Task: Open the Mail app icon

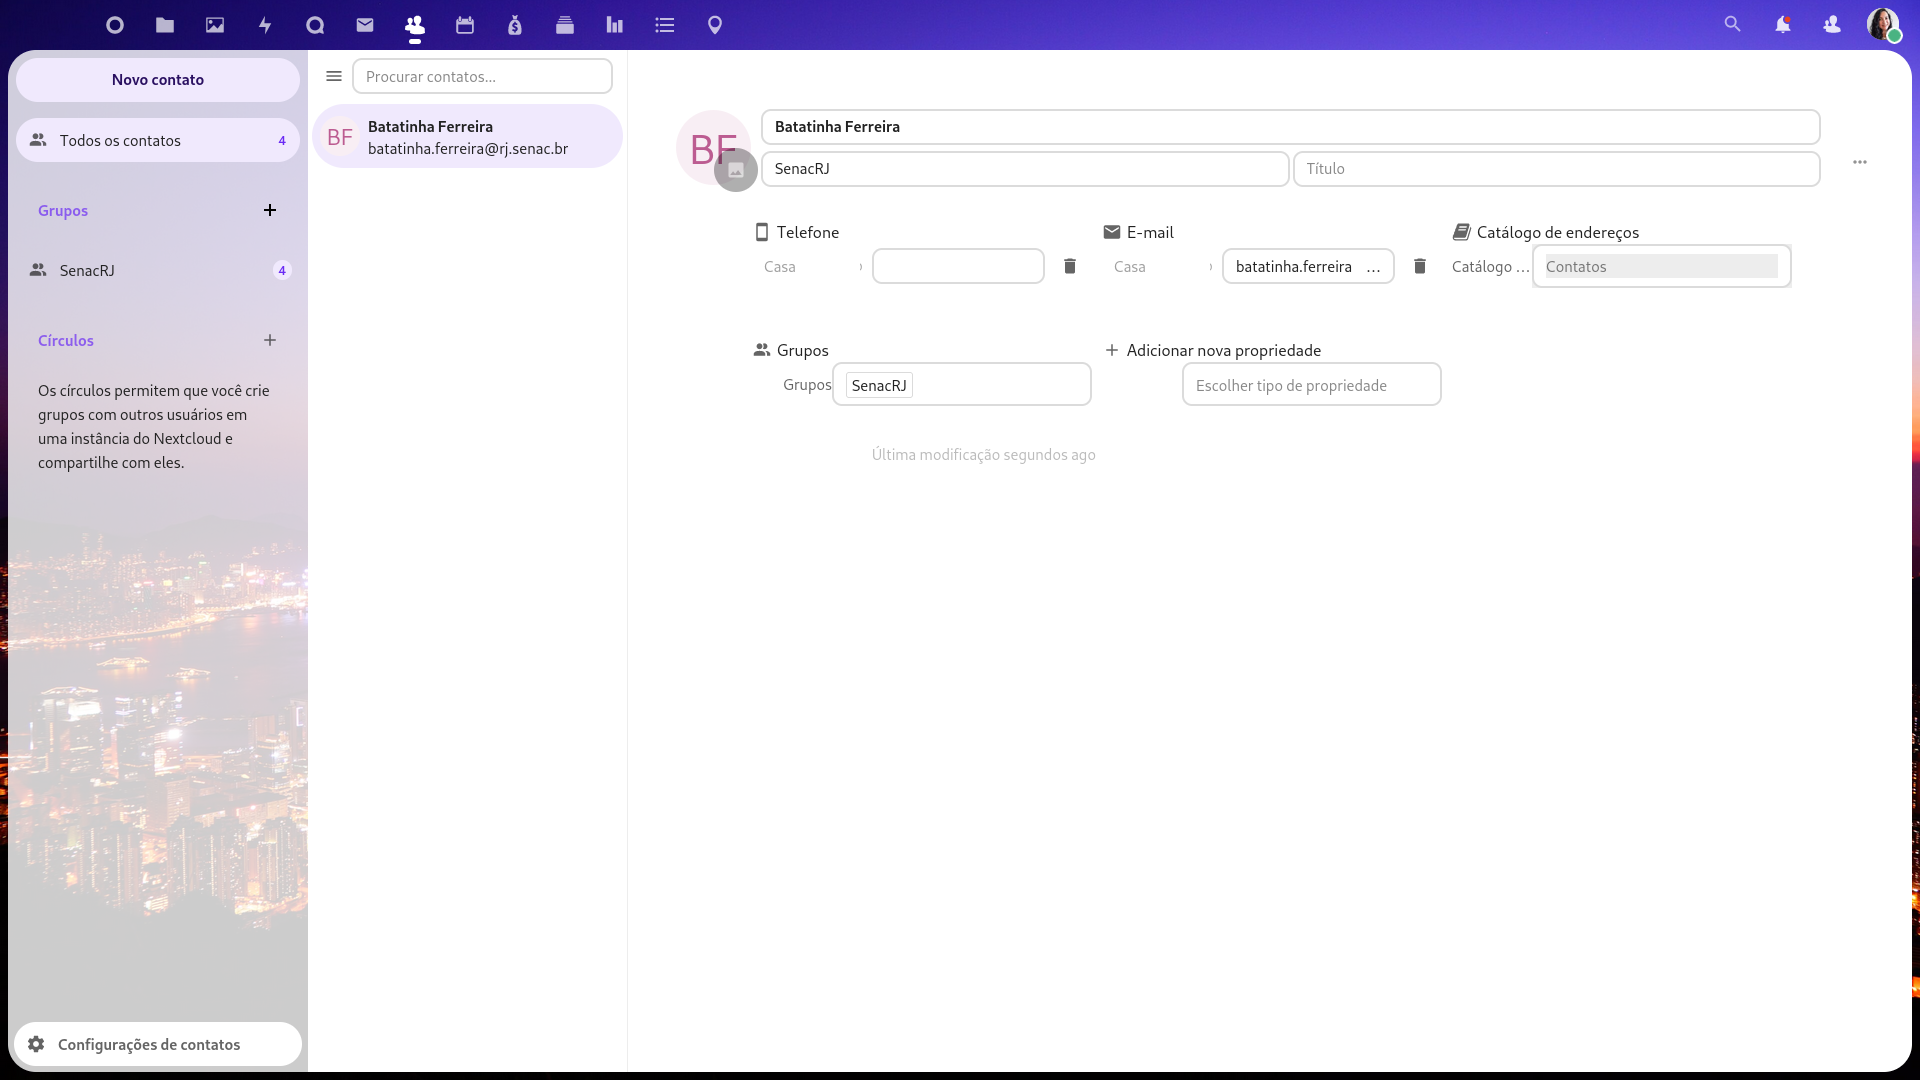Action: pyautogui.click(x=365, y=25)
